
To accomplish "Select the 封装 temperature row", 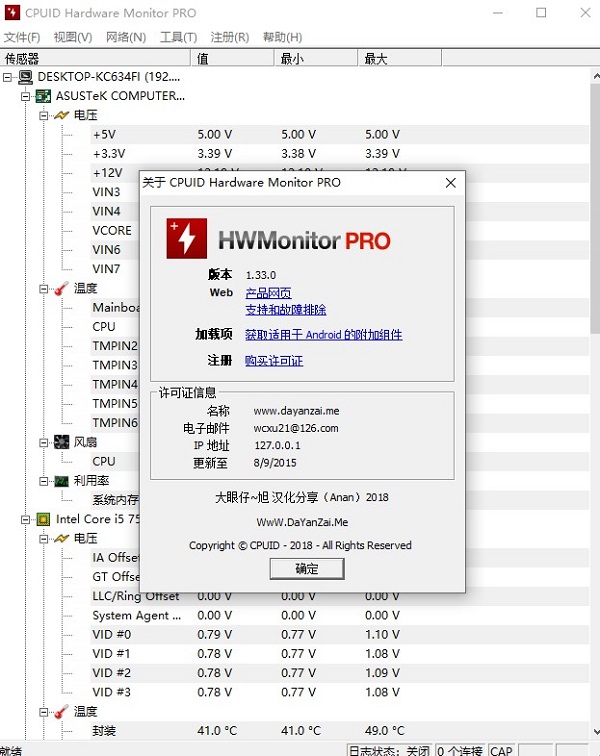I will (340, 731).
